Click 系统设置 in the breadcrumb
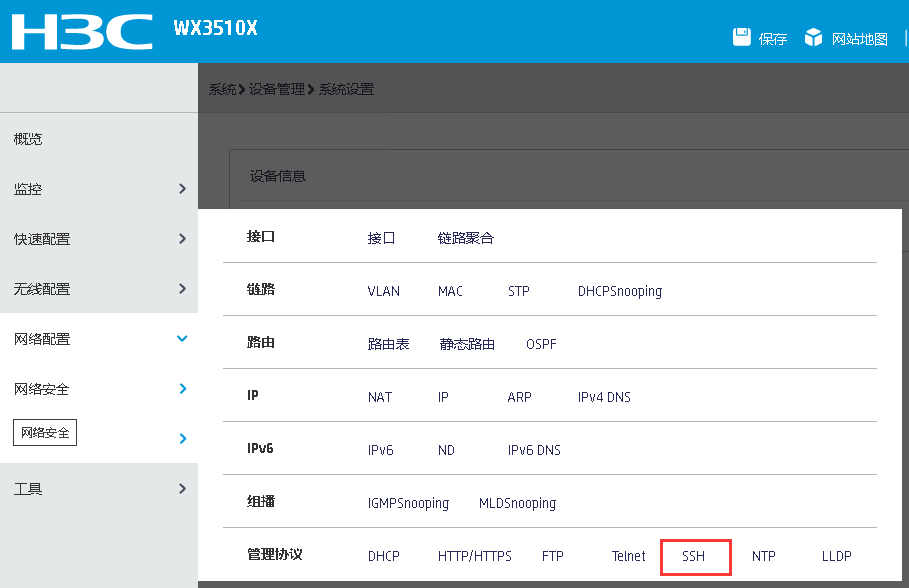Viewport: 909px width, 588px height. tap(346, 89)
